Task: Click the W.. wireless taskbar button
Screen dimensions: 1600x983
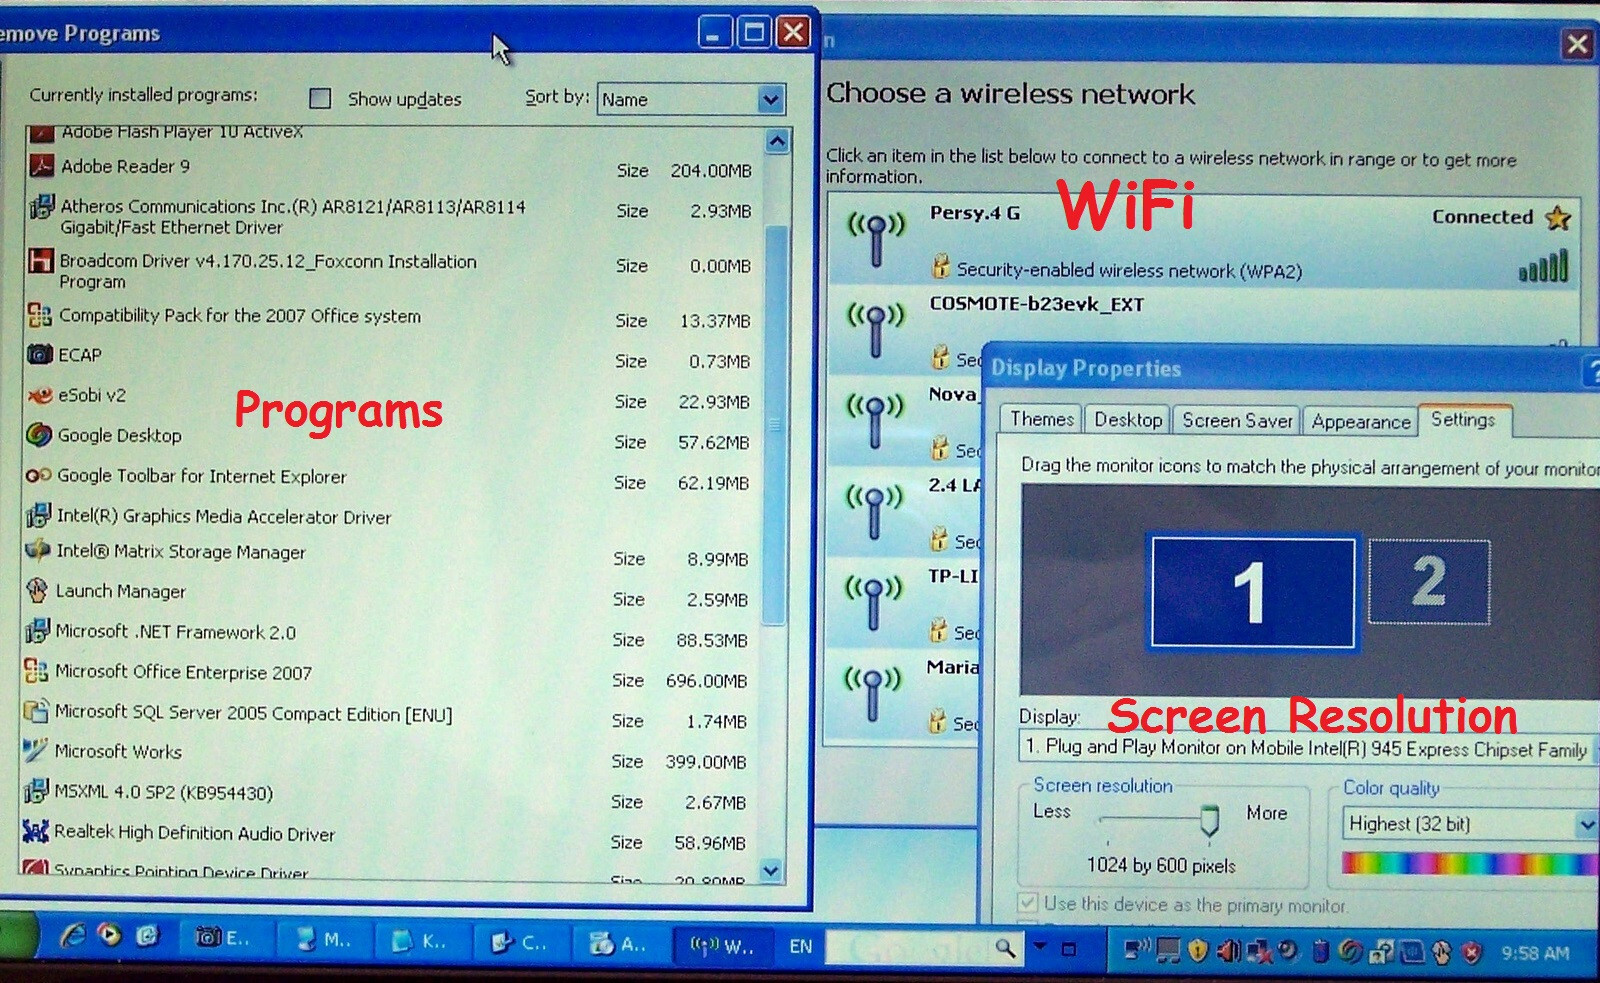Action: tap(723, 946)
